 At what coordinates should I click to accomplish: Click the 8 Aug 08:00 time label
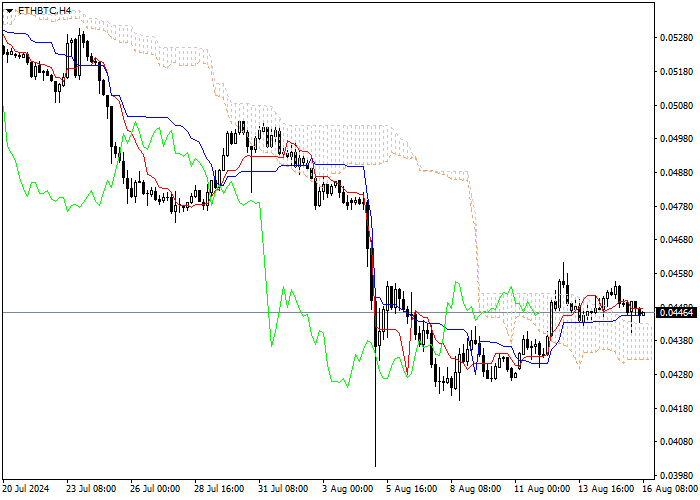tap(475, 489)
